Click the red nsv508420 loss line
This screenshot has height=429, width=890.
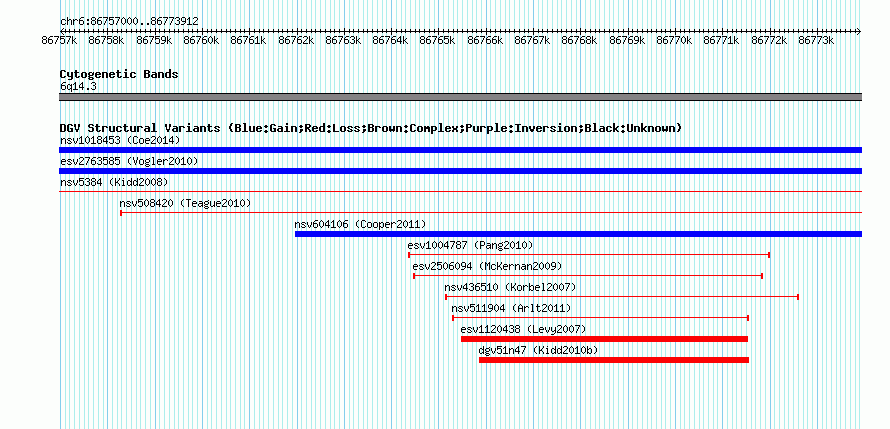pyautogui.click(x=491, y=213)
